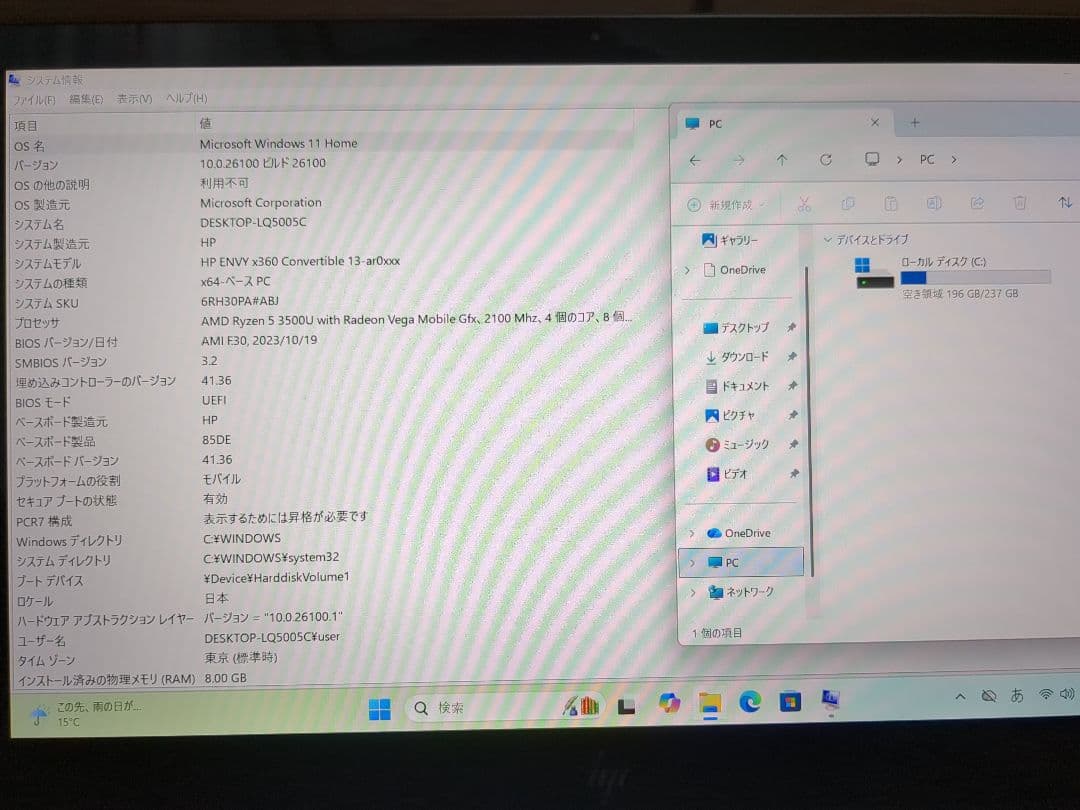Refresh the File Explorer view
The width and height of the screenshot is (1080, 810).
coord(826,160)
